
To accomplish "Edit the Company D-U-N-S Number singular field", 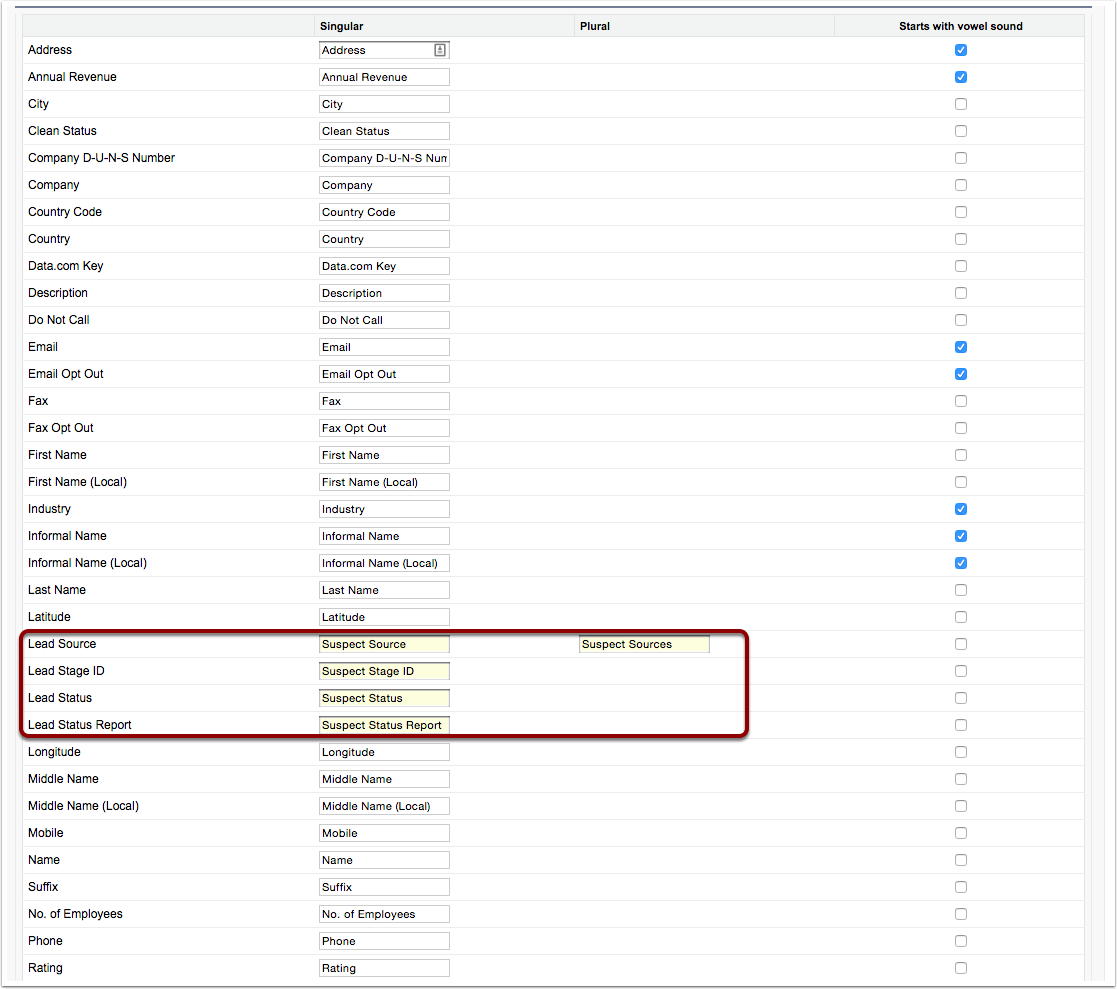I will click(x=383, y=157).
